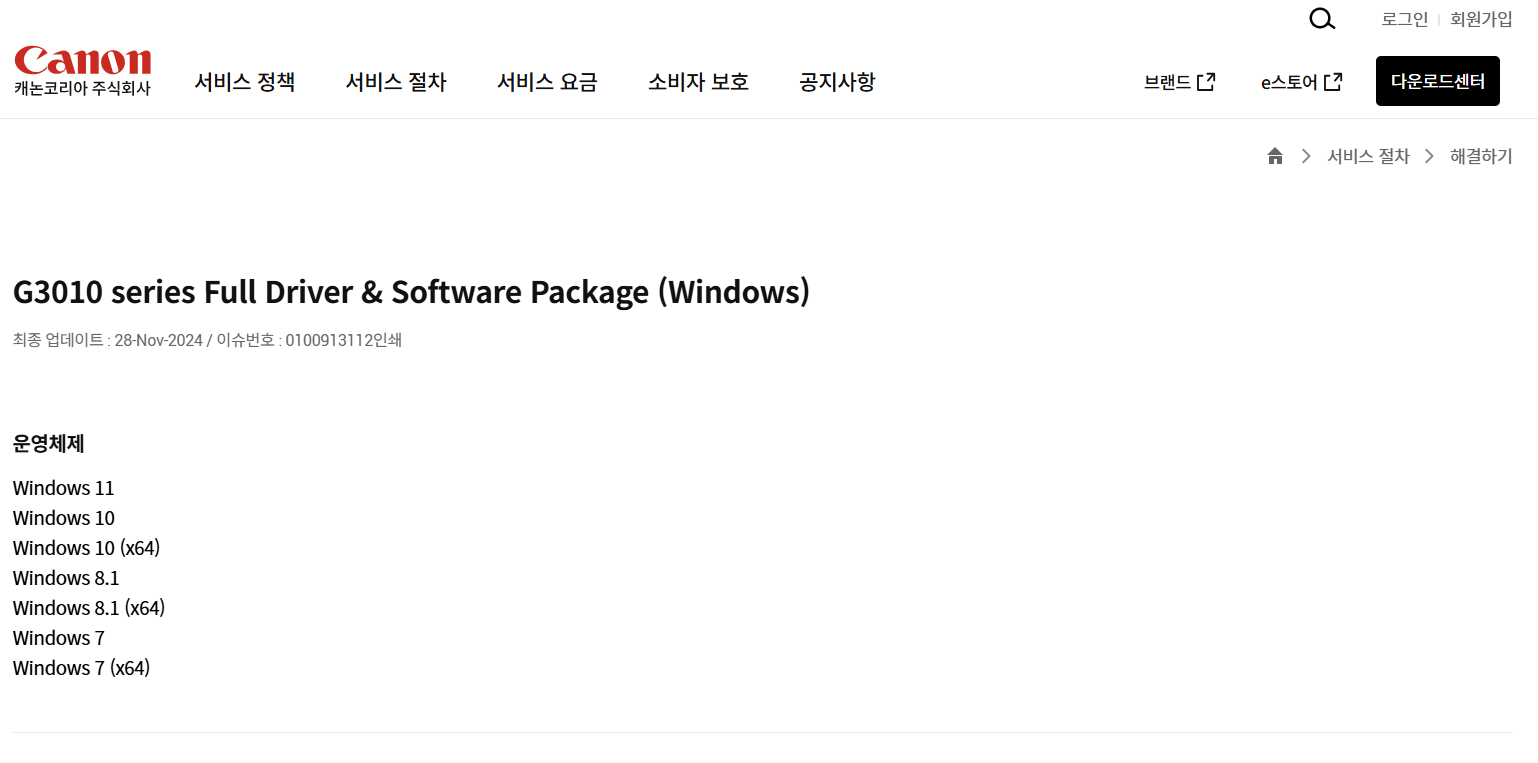Open the 서비스 요금 menu
This screenshot has width=1538, height=763.
coord(547,82)
